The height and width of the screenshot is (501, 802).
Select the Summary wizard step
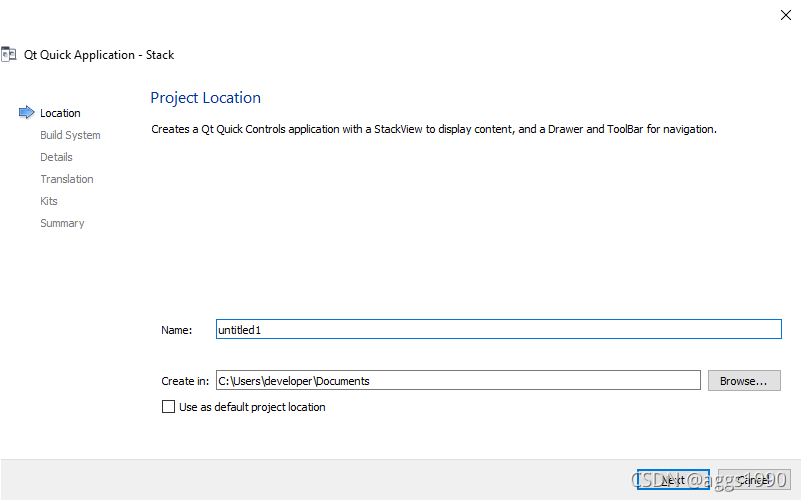62,223
